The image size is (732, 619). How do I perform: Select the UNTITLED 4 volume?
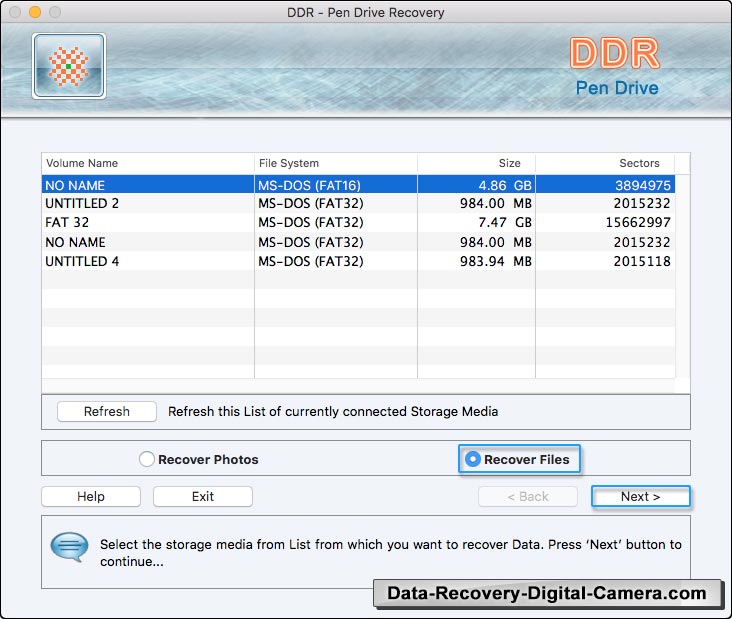358,261
